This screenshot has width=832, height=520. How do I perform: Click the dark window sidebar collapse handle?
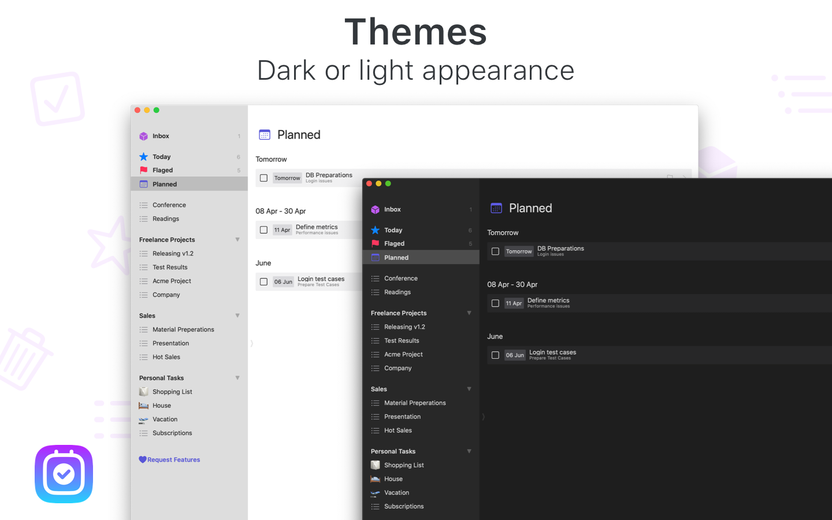tap(483, 417)
